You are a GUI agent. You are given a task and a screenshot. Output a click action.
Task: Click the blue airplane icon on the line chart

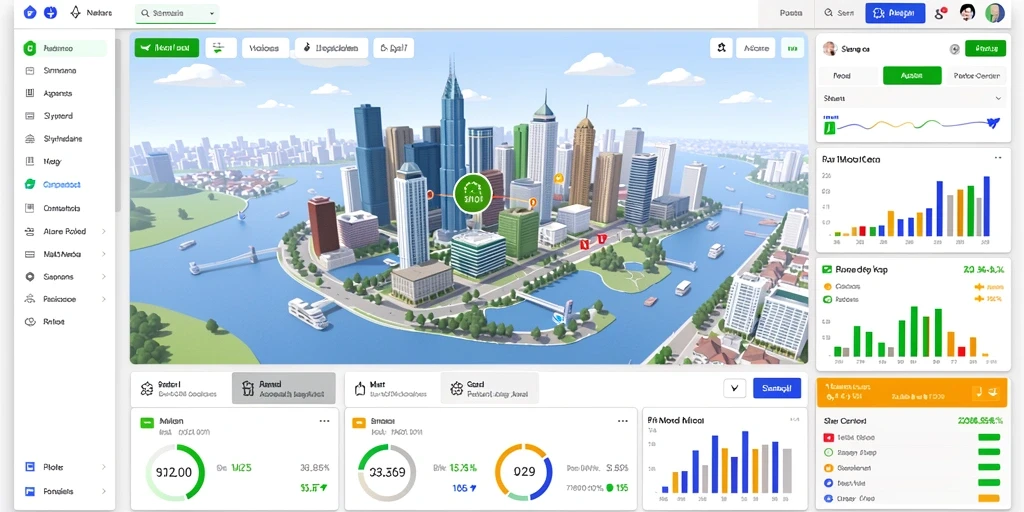(993, 121)
